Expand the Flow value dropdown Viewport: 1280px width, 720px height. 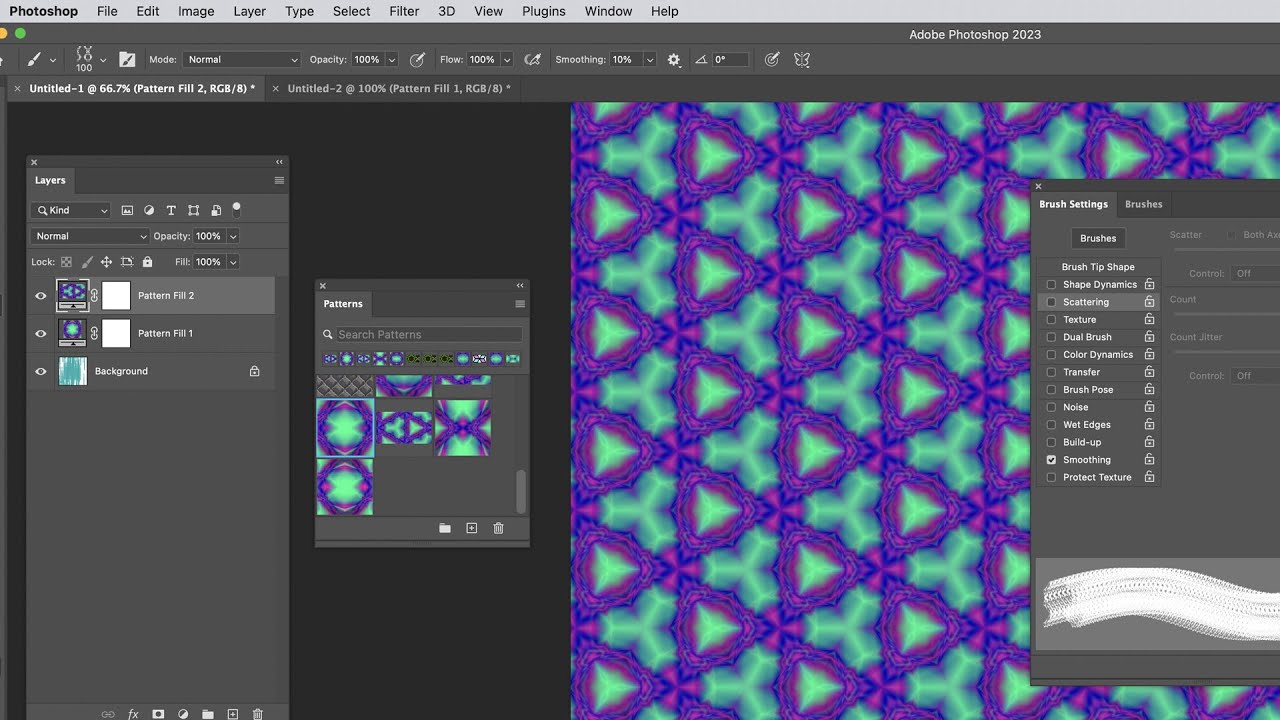coord(506,60)
